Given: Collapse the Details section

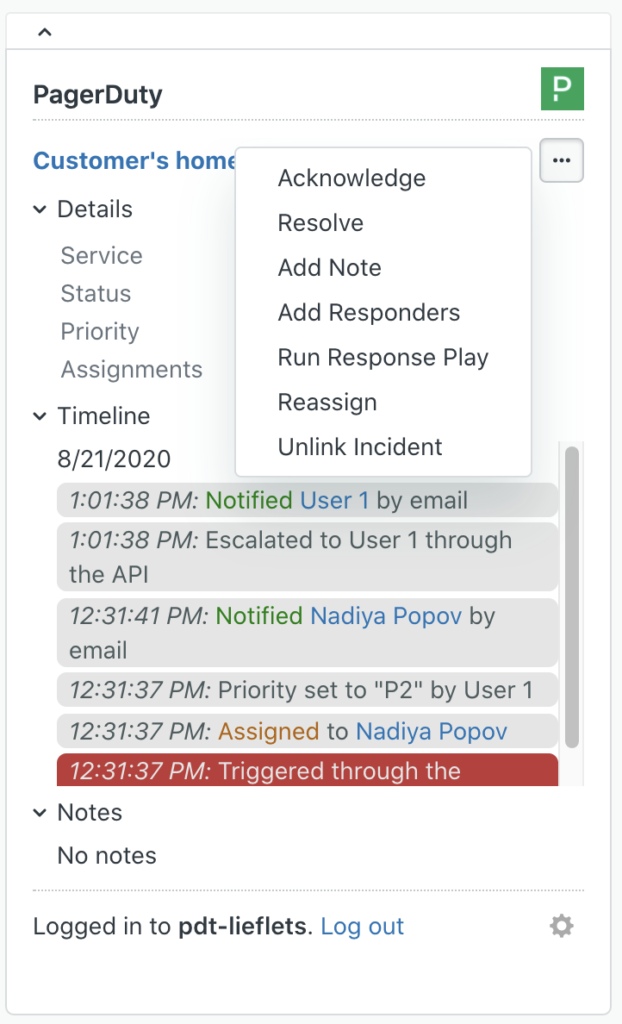Looking at the screenshot, I should click(x=40, y=210).
